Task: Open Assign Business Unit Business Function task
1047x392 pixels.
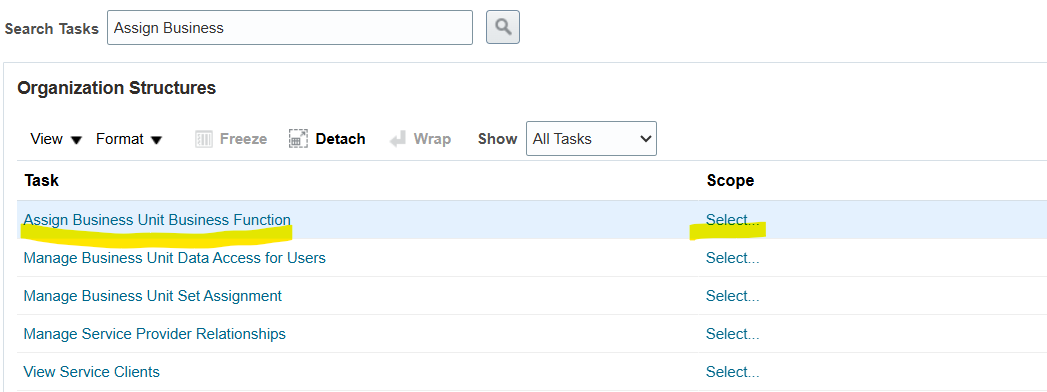Action: coord(157,220)
